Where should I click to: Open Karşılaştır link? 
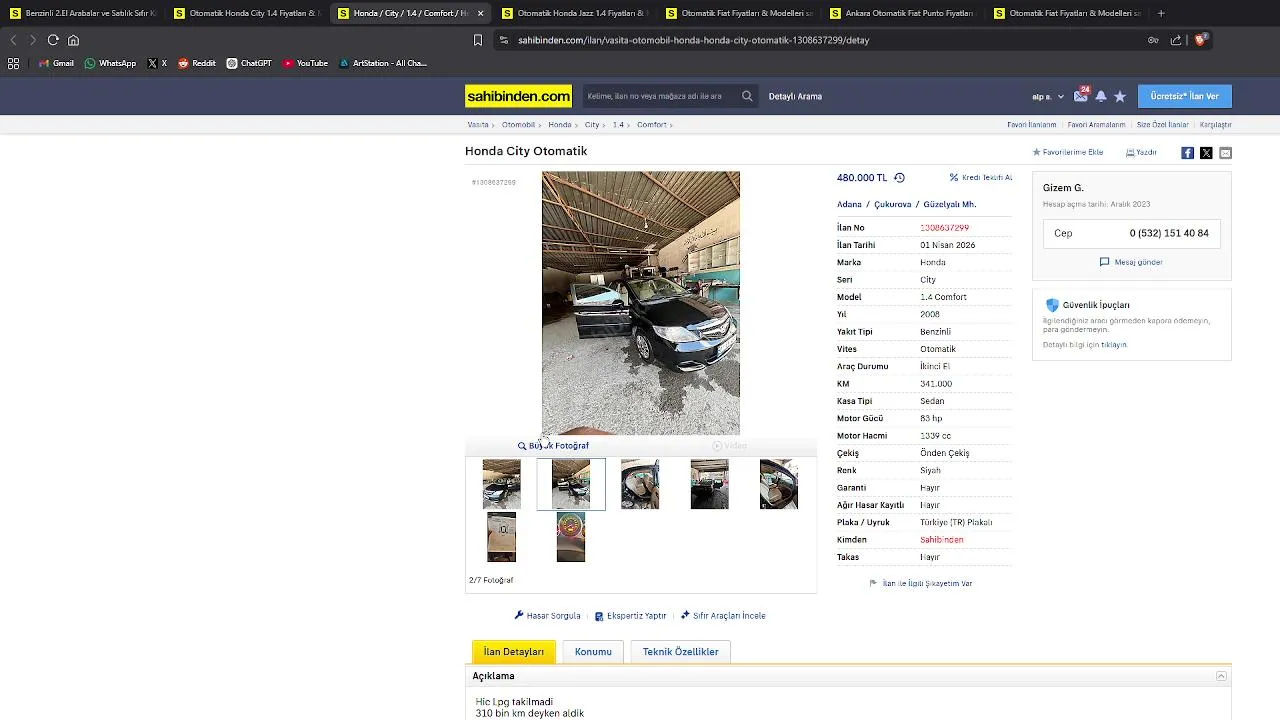click(1215, 125)
